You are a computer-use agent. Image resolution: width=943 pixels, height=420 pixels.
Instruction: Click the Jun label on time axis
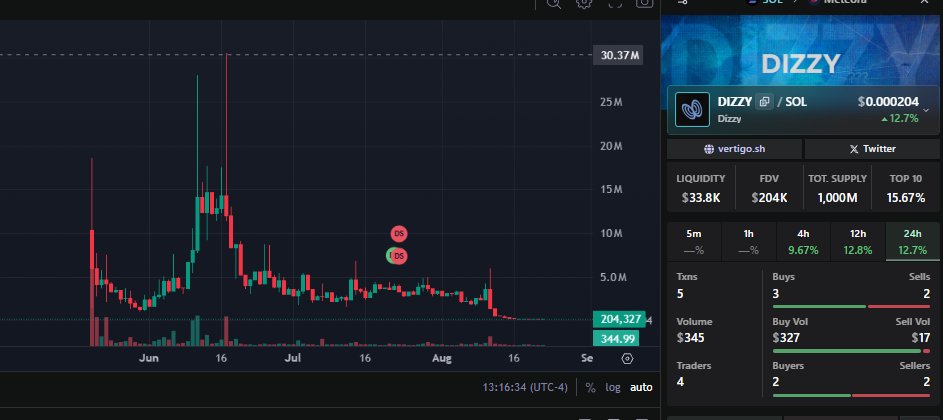148,359
